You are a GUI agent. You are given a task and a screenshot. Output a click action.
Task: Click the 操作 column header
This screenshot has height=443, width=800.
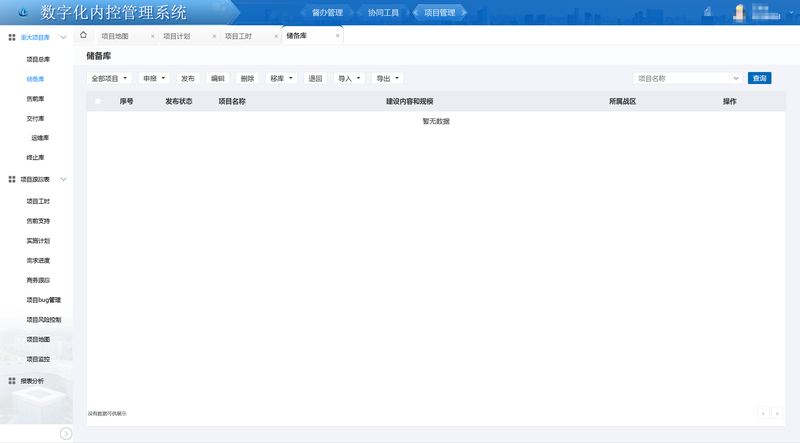point(730,101)
